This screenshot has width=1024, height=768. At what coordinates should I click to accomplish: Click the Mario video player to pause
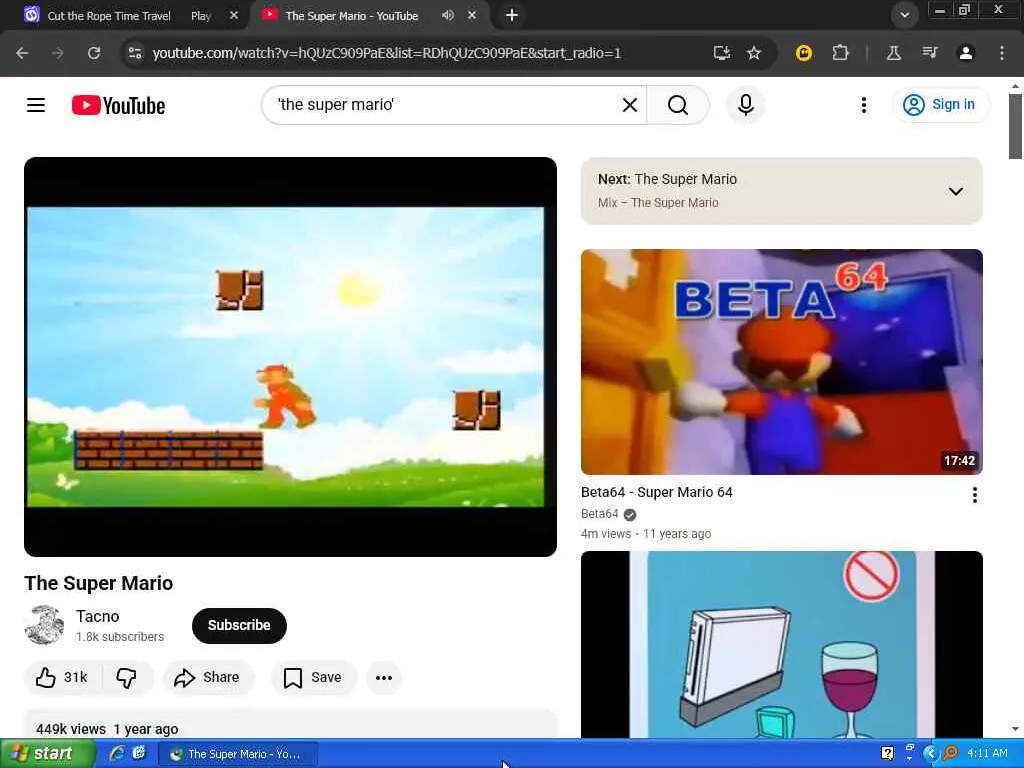tap(290, 357)
